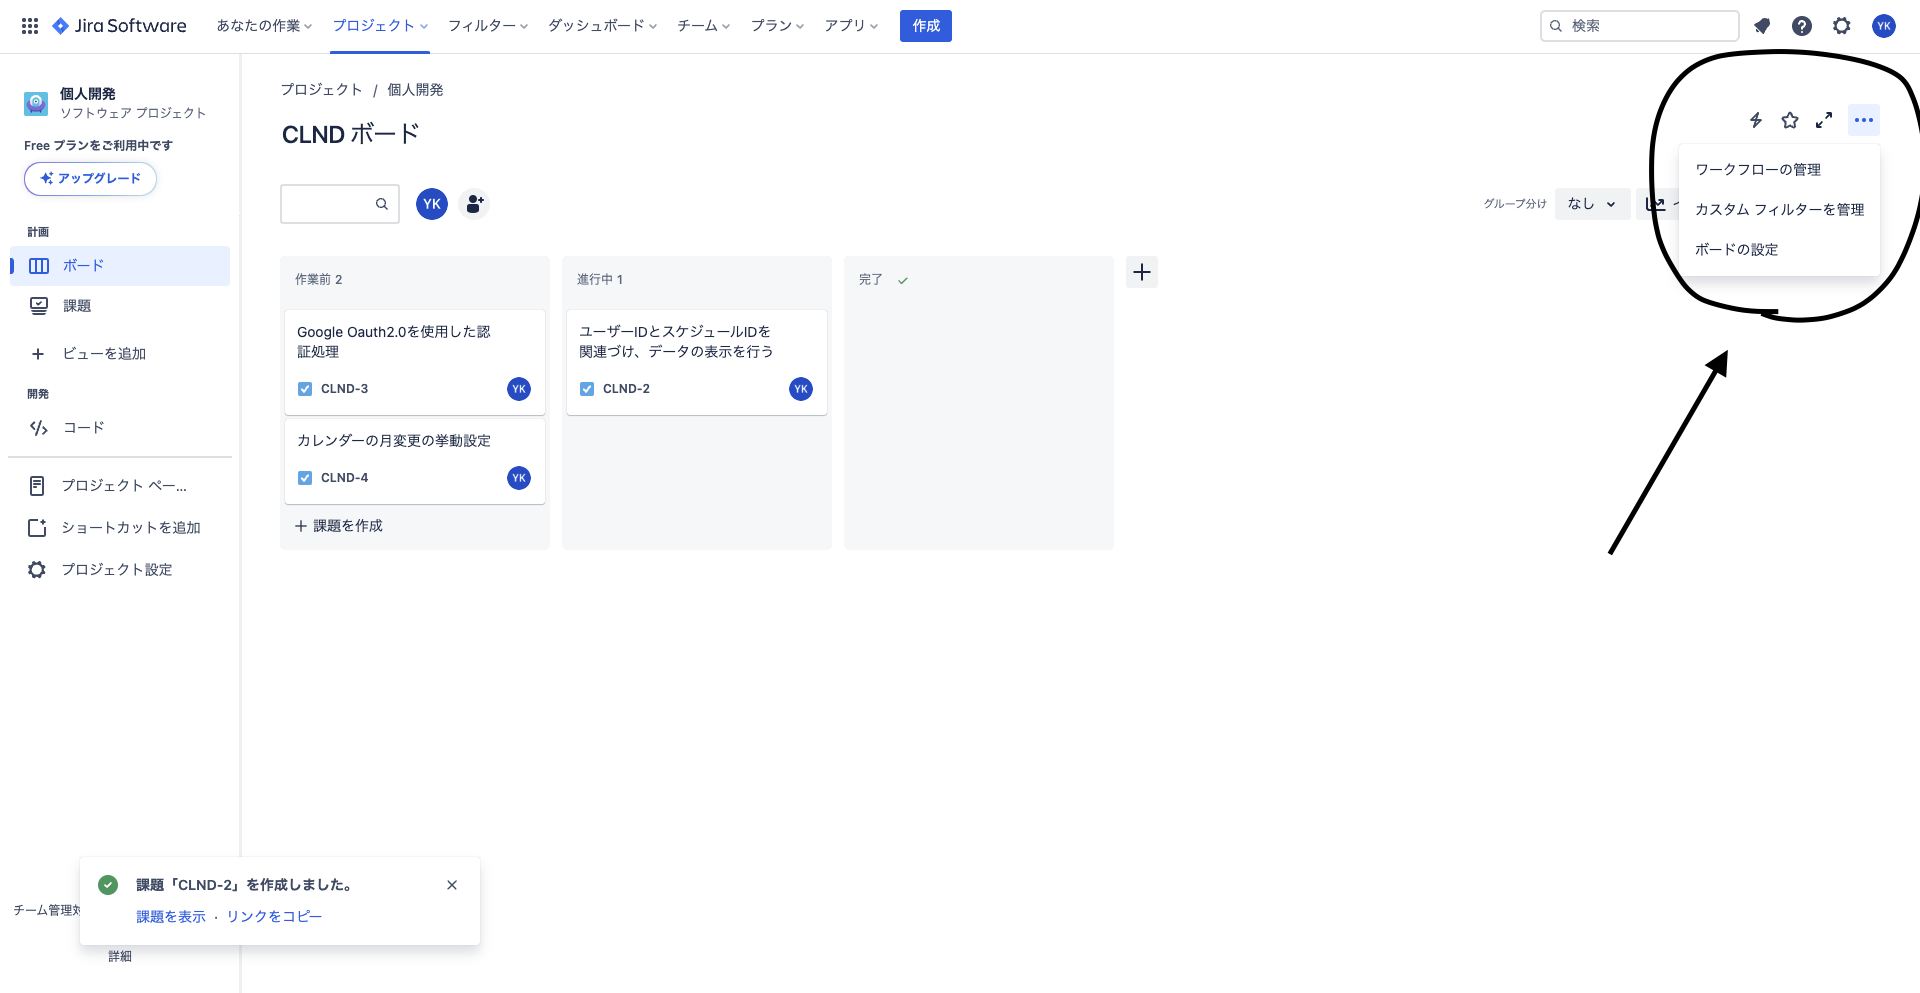This screenshot has width=1920, height=993.
Task: Open 課題 in the sidebar
Action: coord(120,306)
